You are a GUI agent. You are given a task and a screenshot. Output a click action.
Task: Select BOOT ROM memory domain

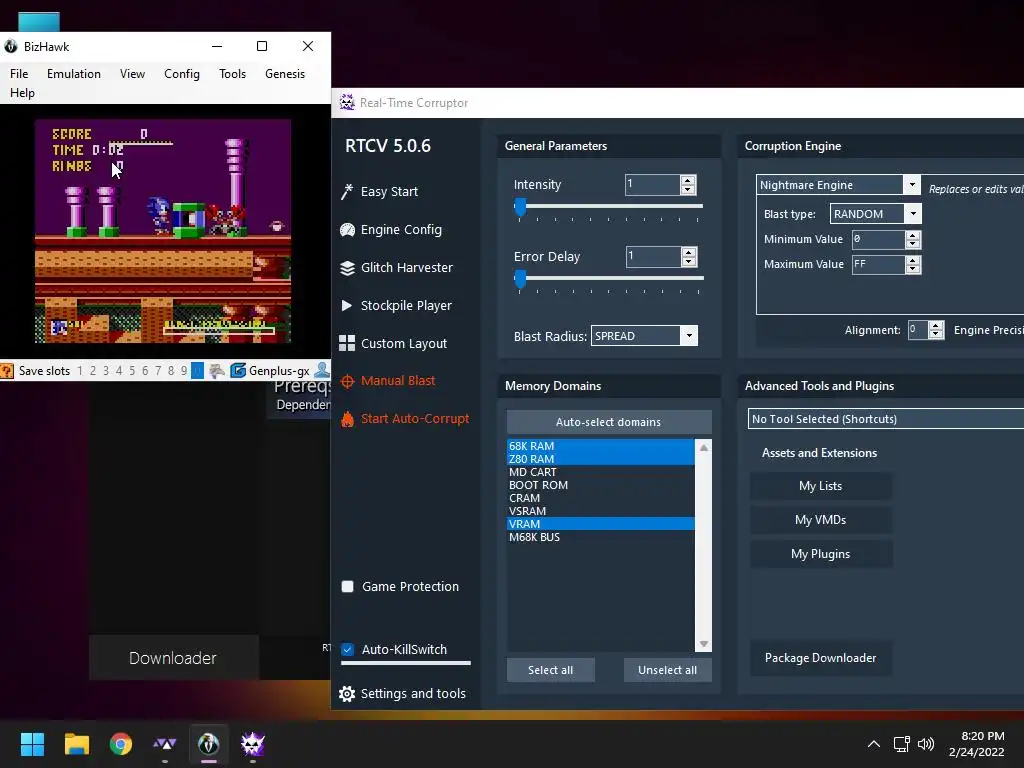tap(600, 485)
